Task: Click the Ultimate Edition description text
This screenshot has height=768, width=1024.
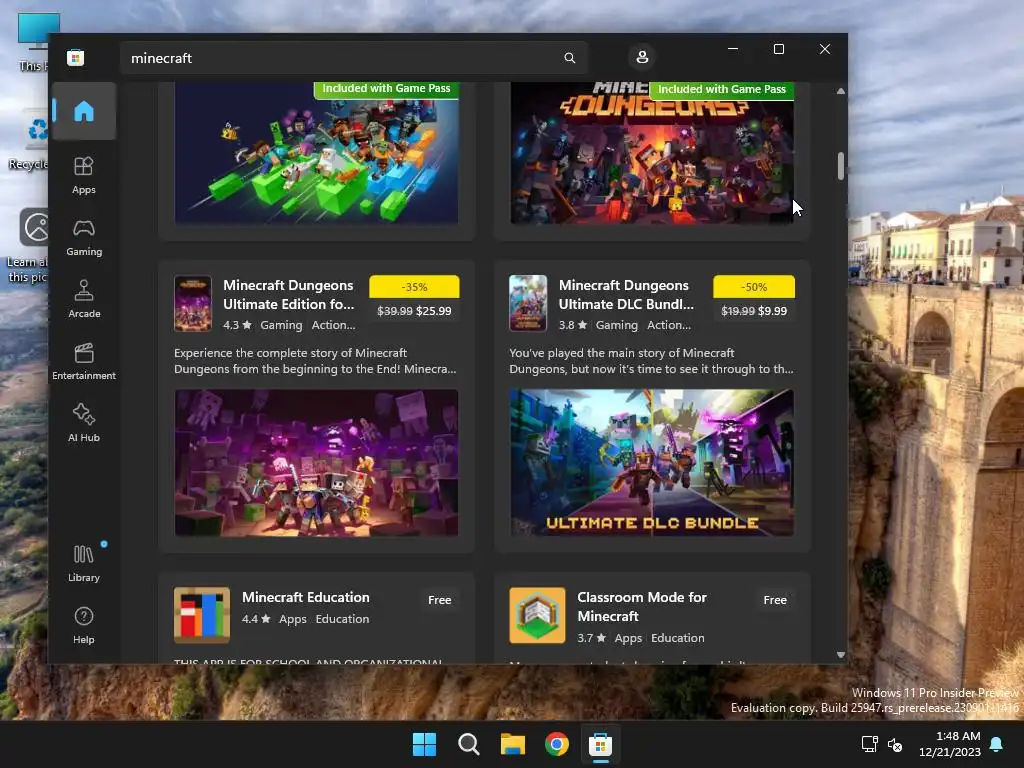Action: tap(315, 361)
